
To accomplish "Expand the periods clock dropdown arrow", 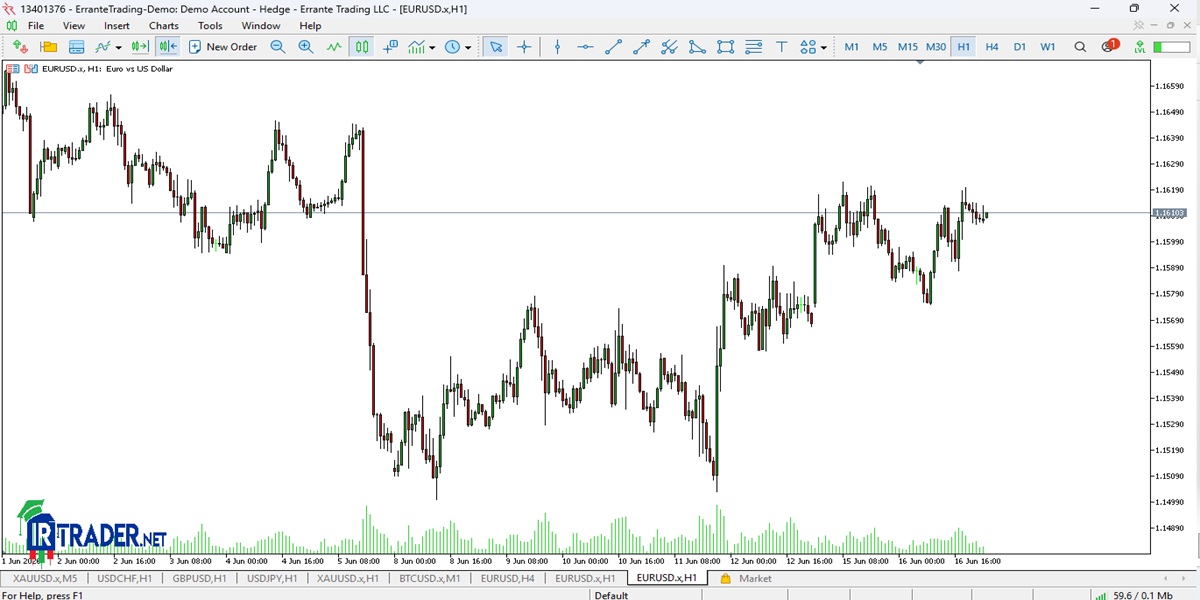I will (x=467, y=47).
